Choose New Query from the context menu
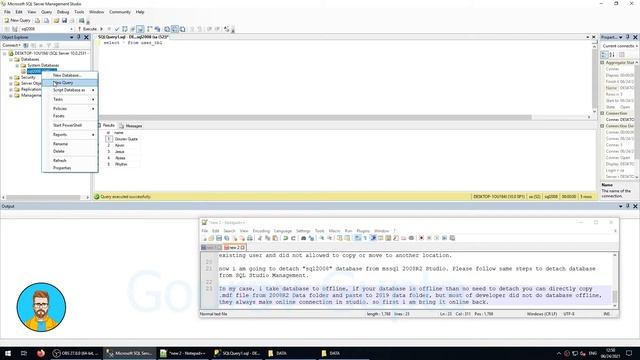Image resolution: width=640 pixels, height=360 pixels. click(70, 82)
